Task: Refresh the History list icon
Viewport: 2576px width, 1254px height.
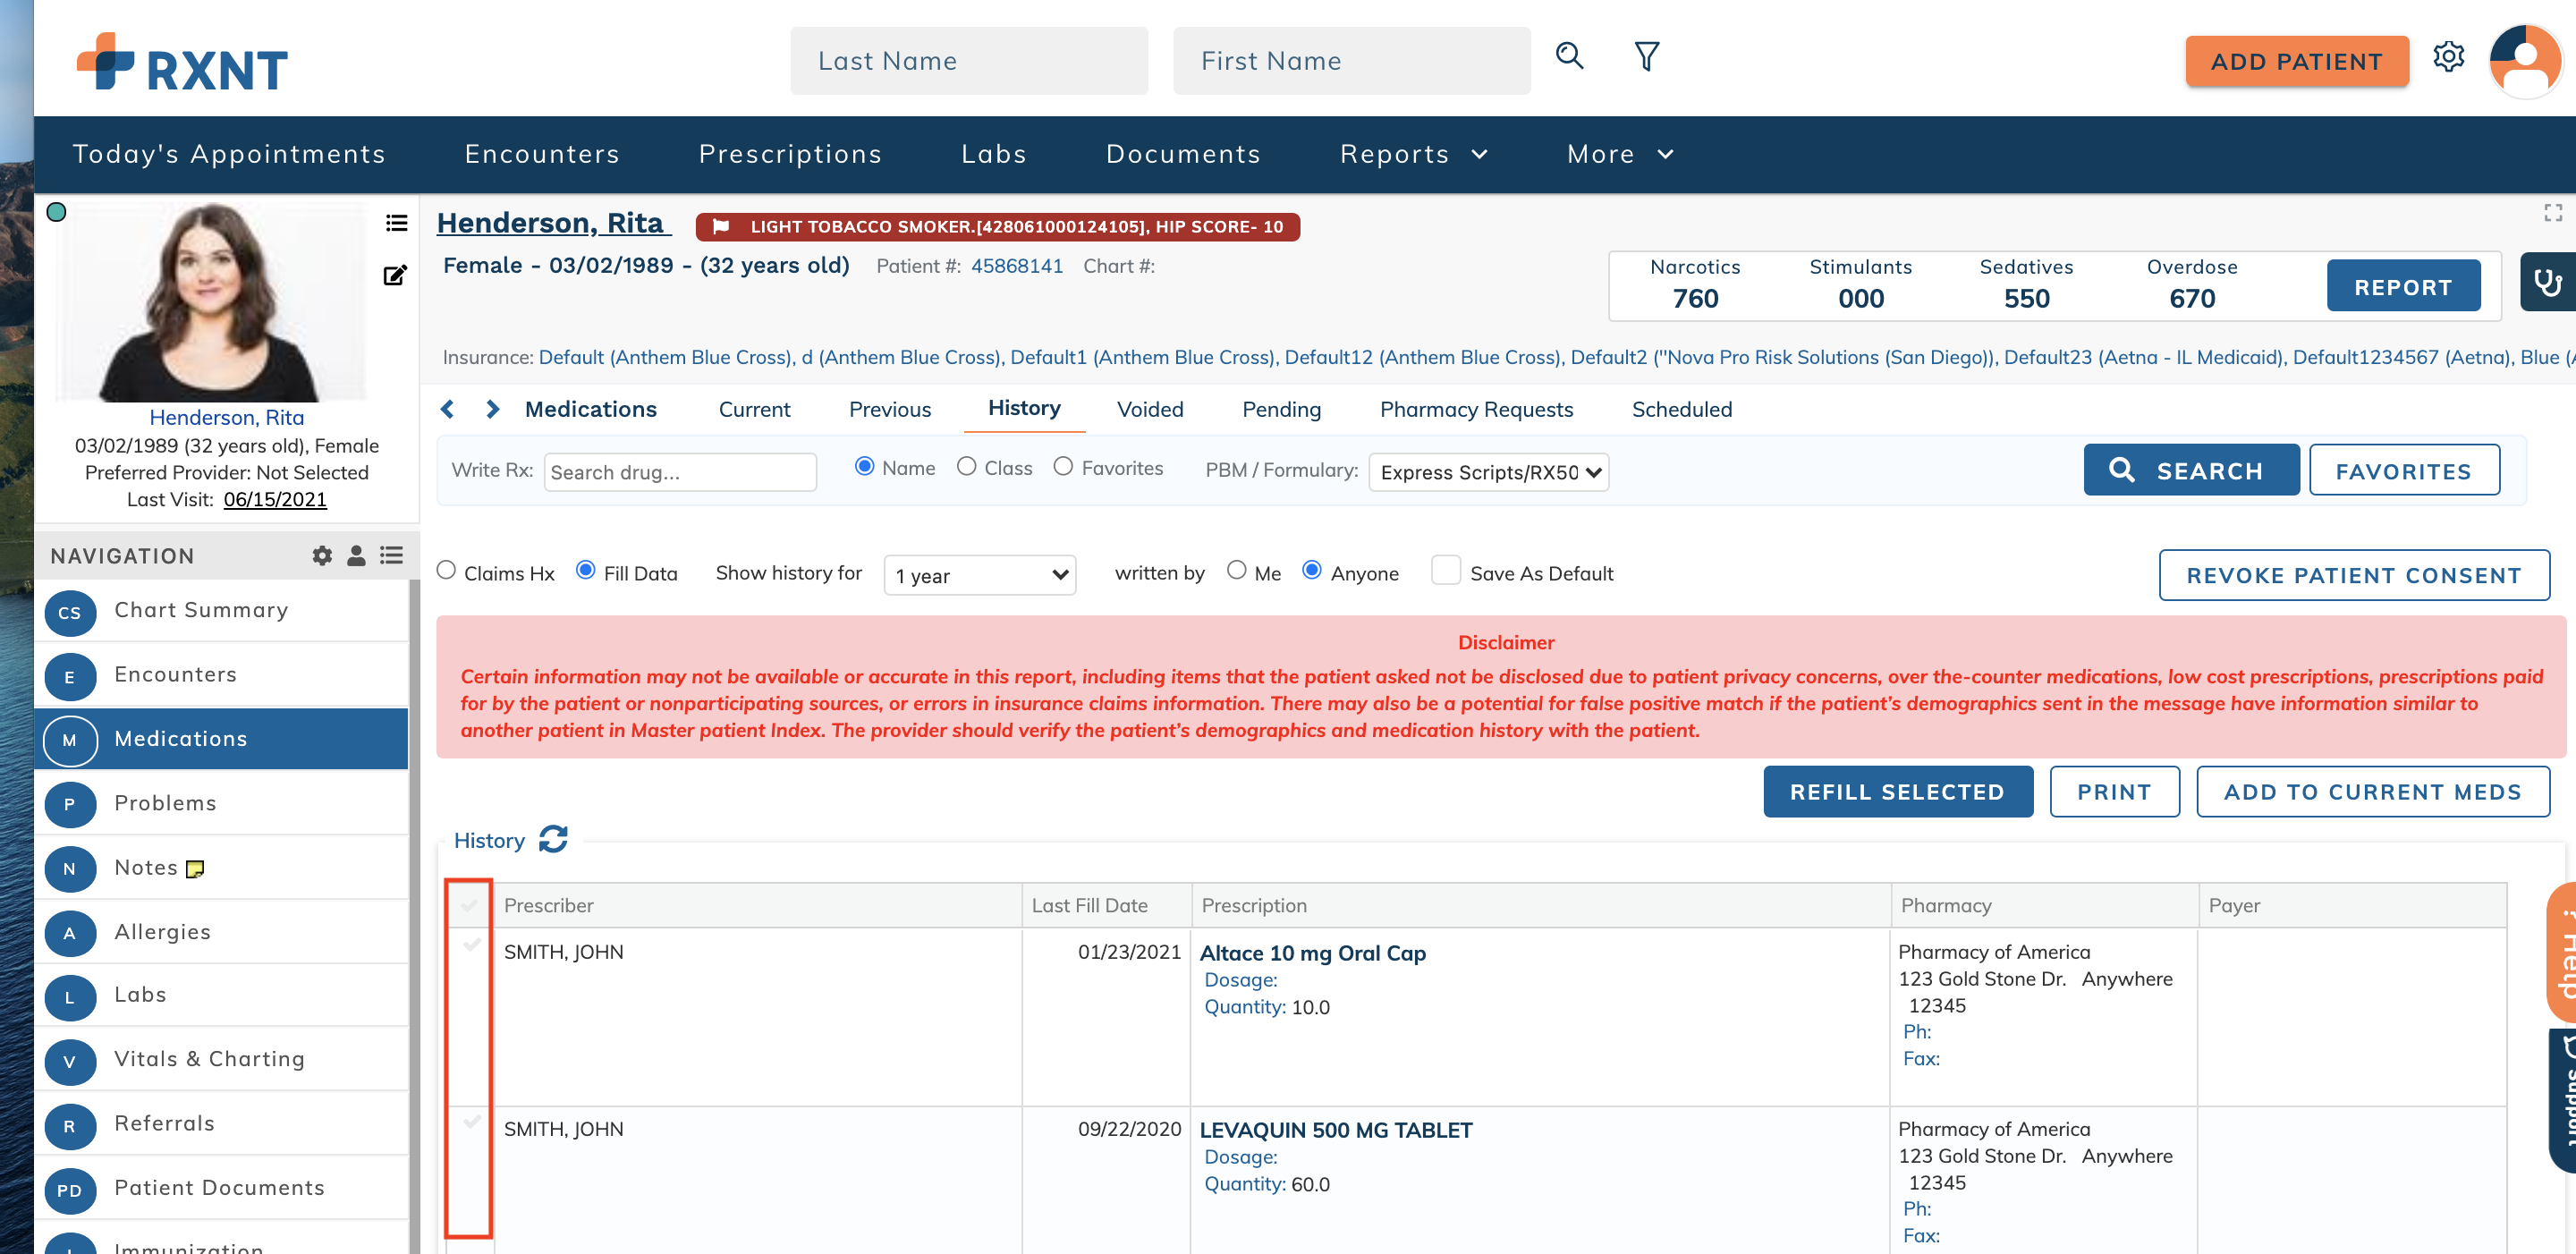Action: point(553,839)
